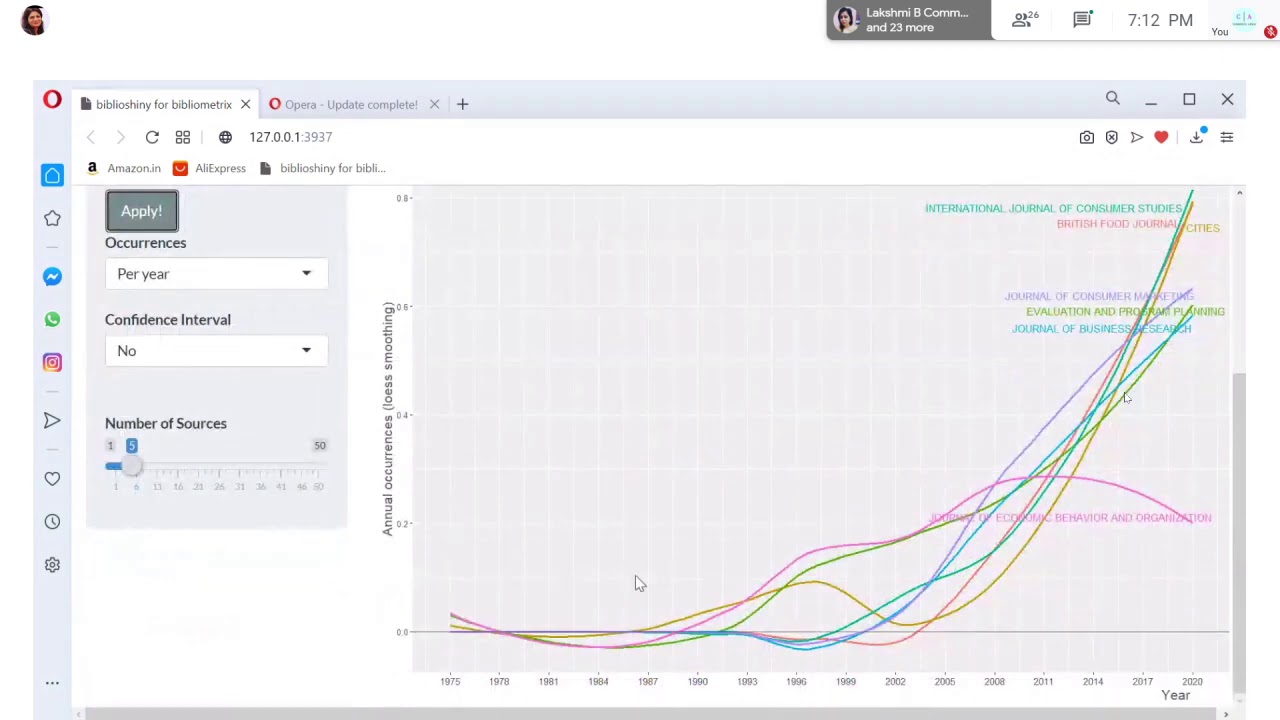Open sidebar setup three-dots menu
1280x720 pixels.
[x=52, y=683]
